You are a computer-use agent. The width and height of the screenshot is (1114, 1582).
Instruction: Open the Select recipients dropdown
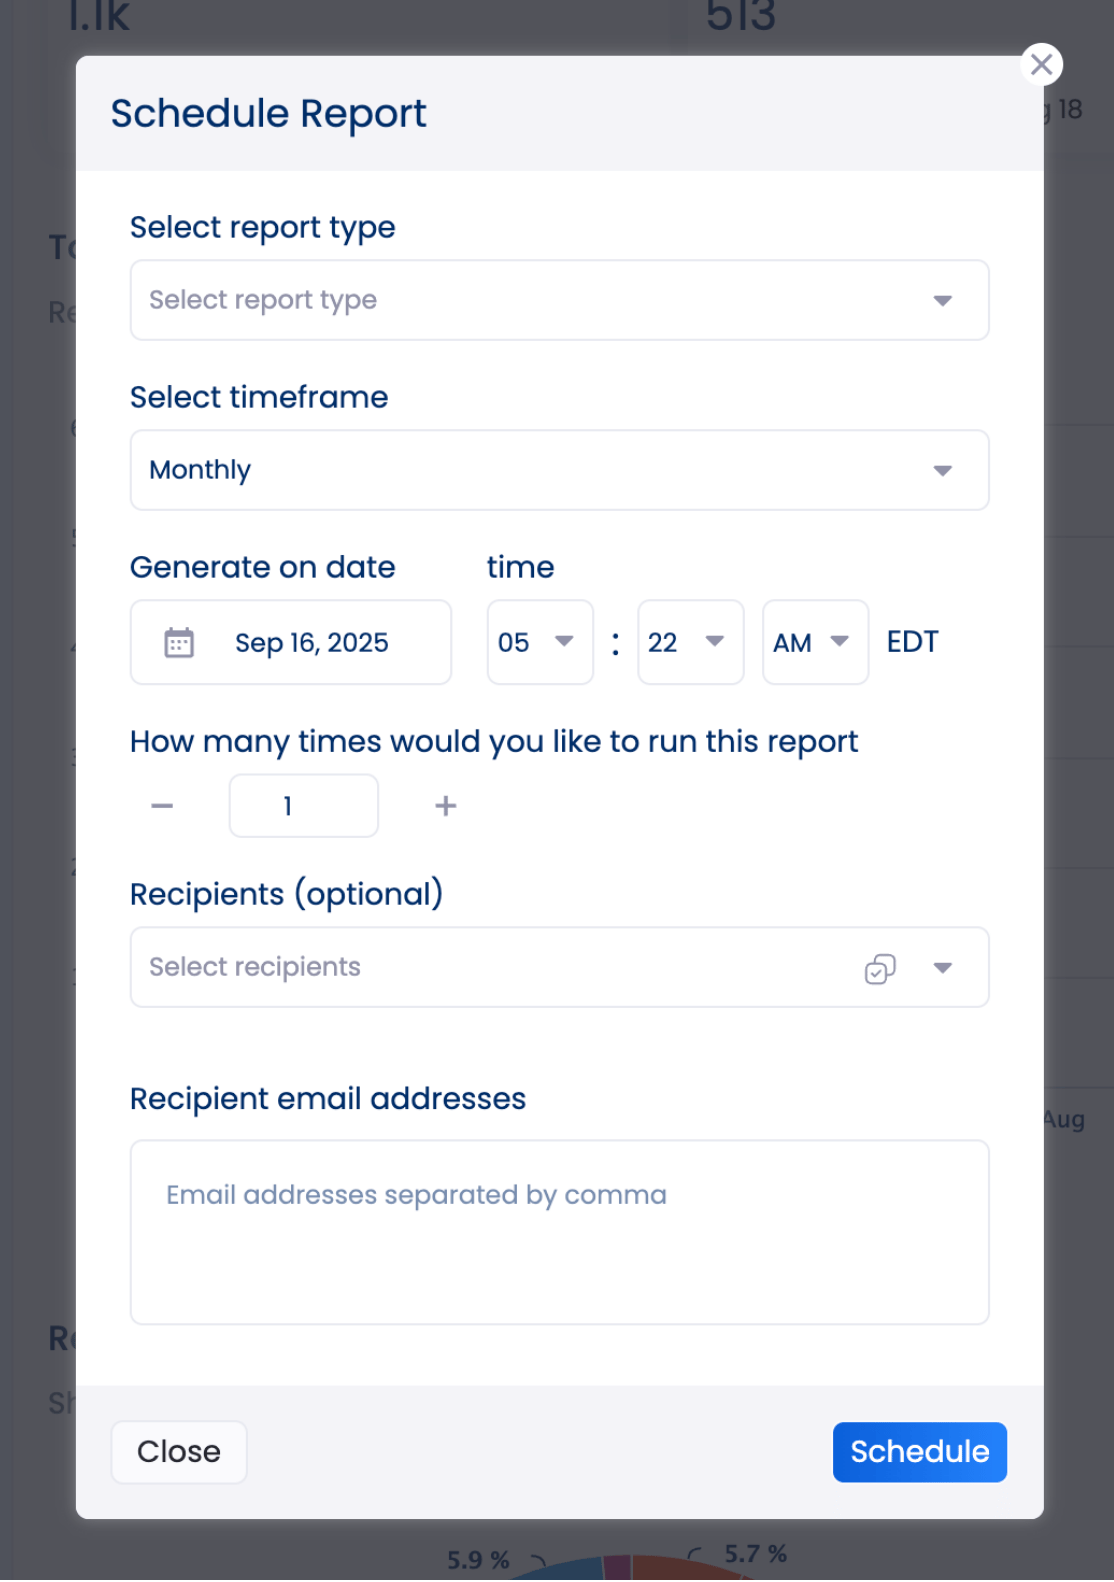click(500, 967)
